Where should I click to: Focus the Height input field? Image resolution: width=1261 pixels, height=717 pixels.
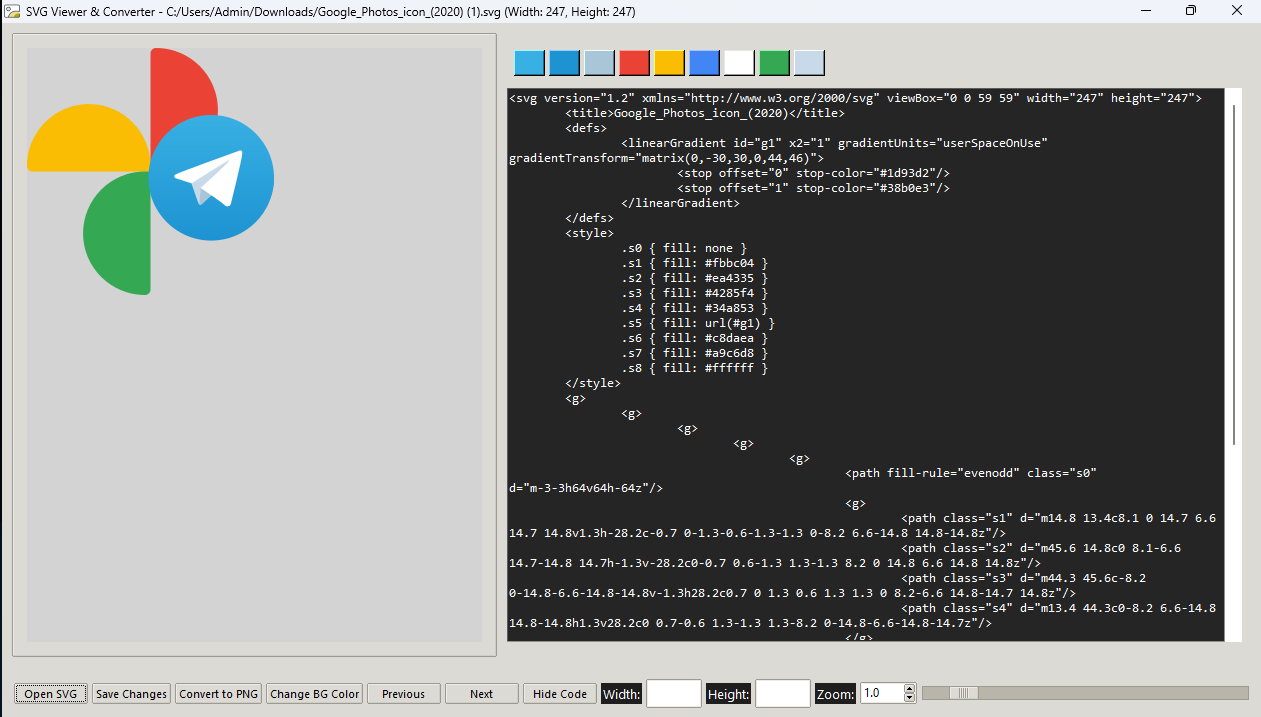[x=783, y=693]
